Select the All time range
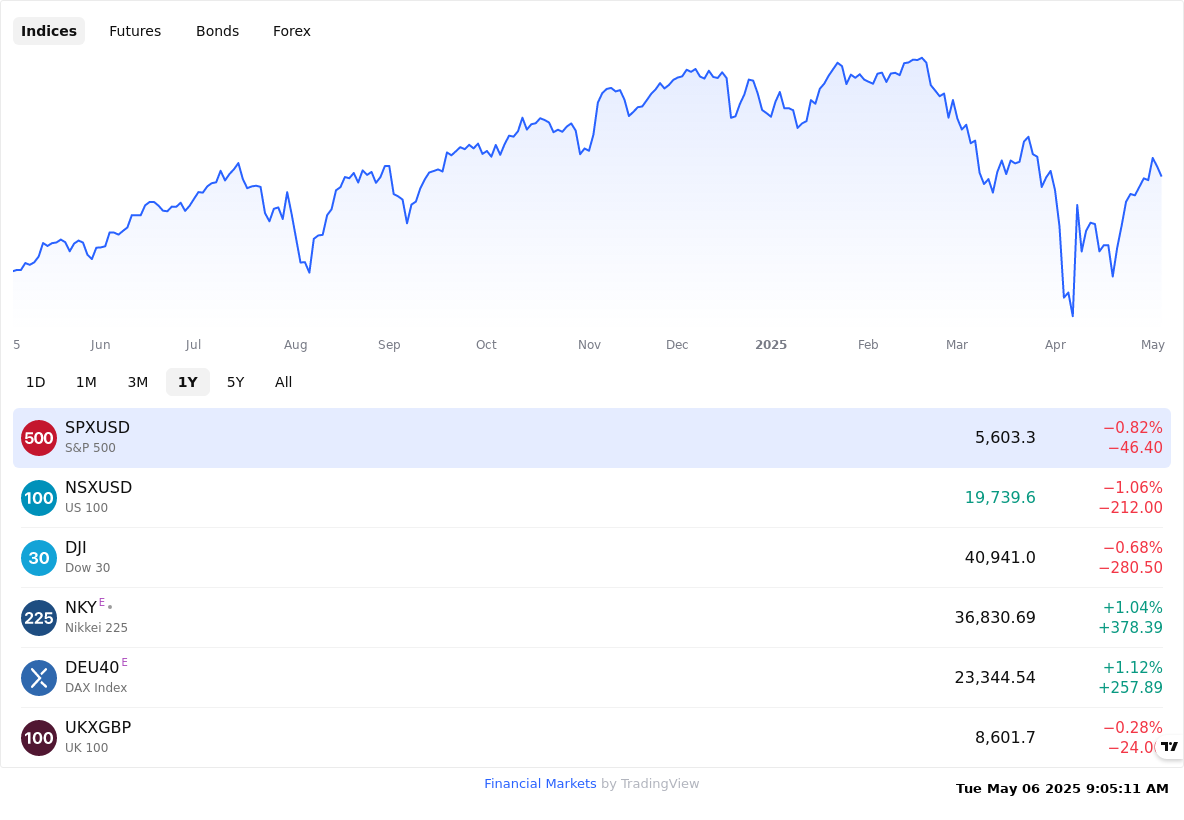Screen dimensions: 1184x820 (x=283, y=382)
